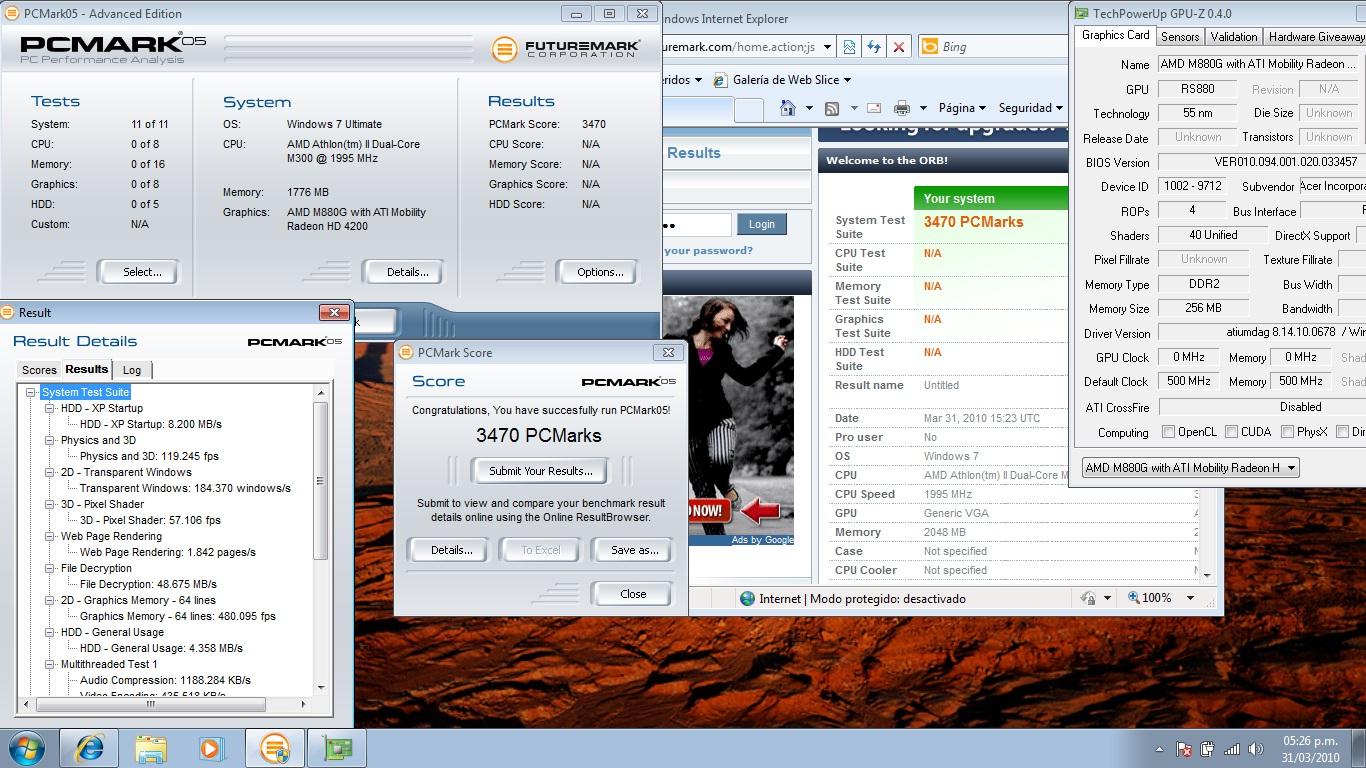Click the Galería de Web Slice favorite icon
Screen dimensions: 1366x768
pyautogui.click(x=720, y=80)
